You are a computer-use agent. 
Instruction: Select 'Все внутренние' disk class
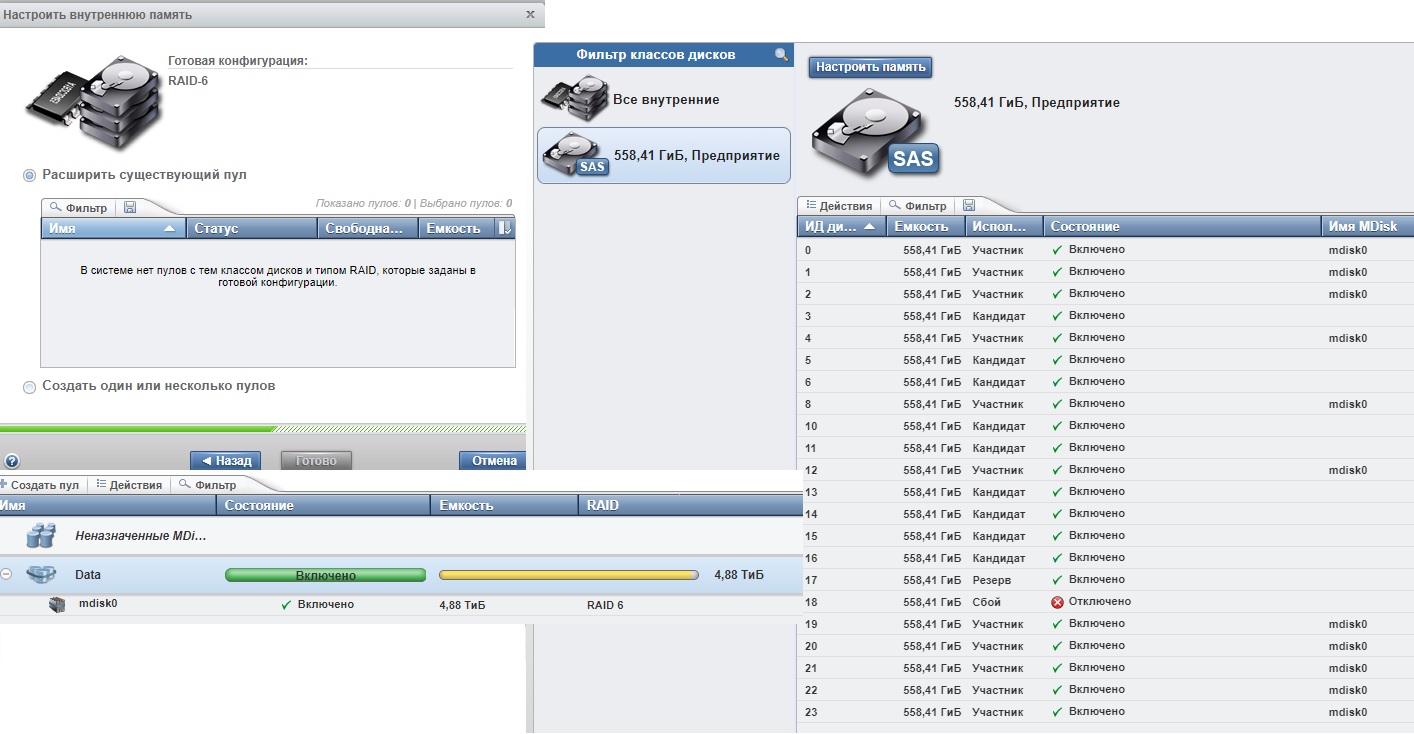click(663, 100)
